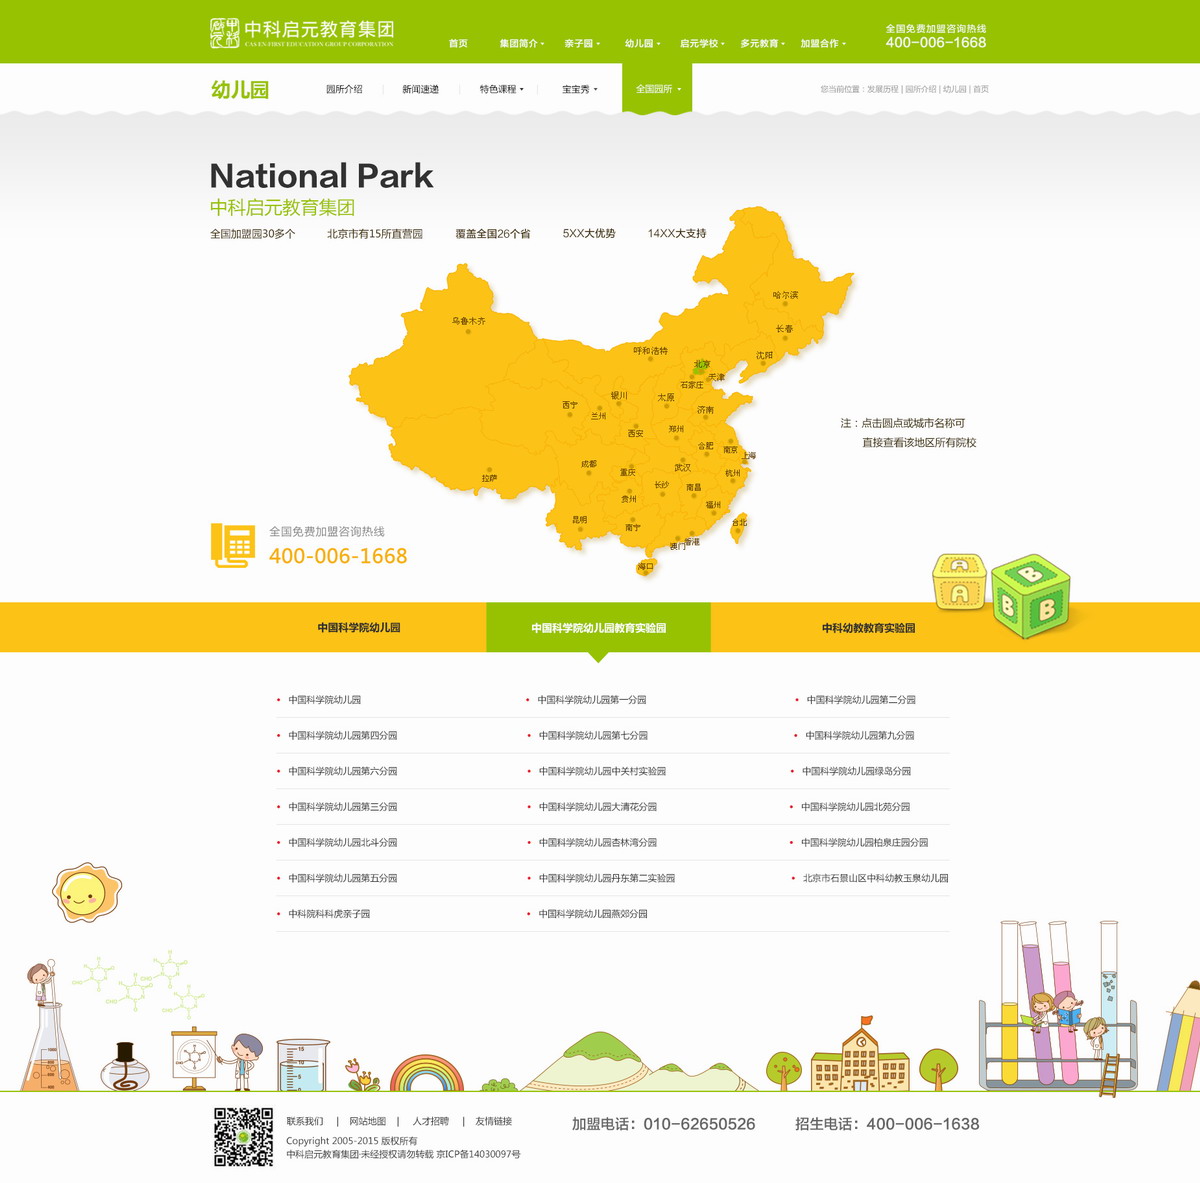The height and width of the screenshot is (1183, 1200).
Task: Click the 乌鲁木齐 city dot on map
Action: tap(468, 331)
